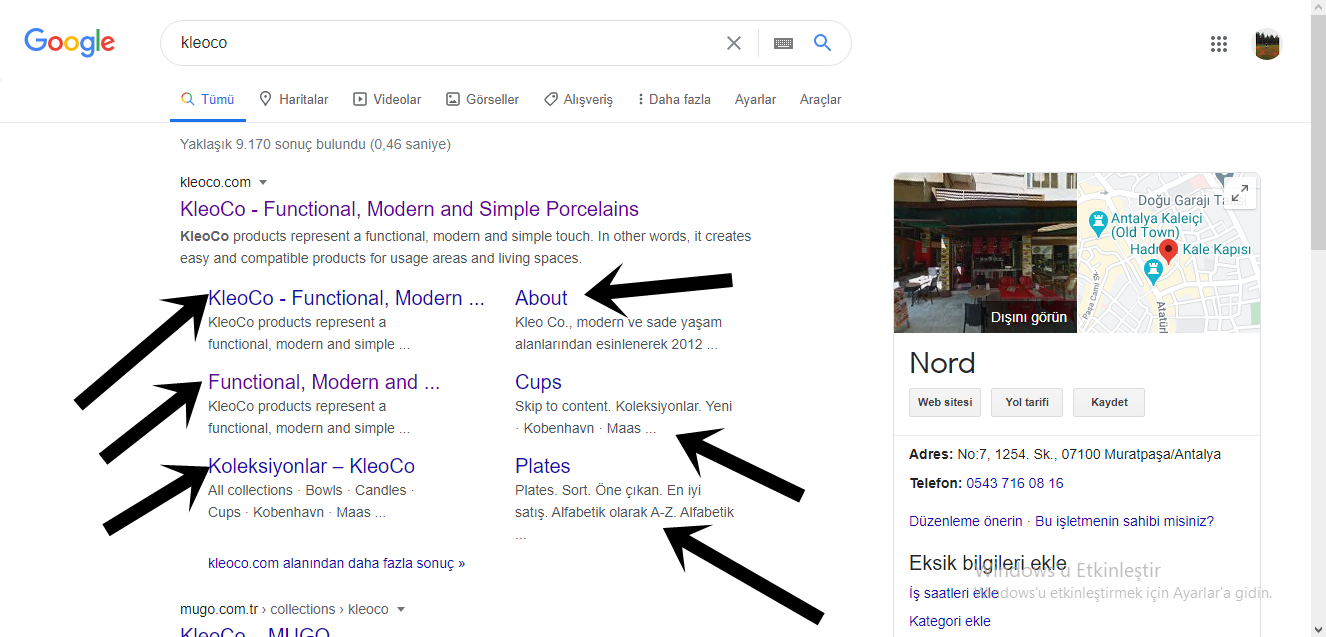The width and height of the screenshot is (1326, 637).
Task: Click the red map pin marker
Action: coord(1167,251)
